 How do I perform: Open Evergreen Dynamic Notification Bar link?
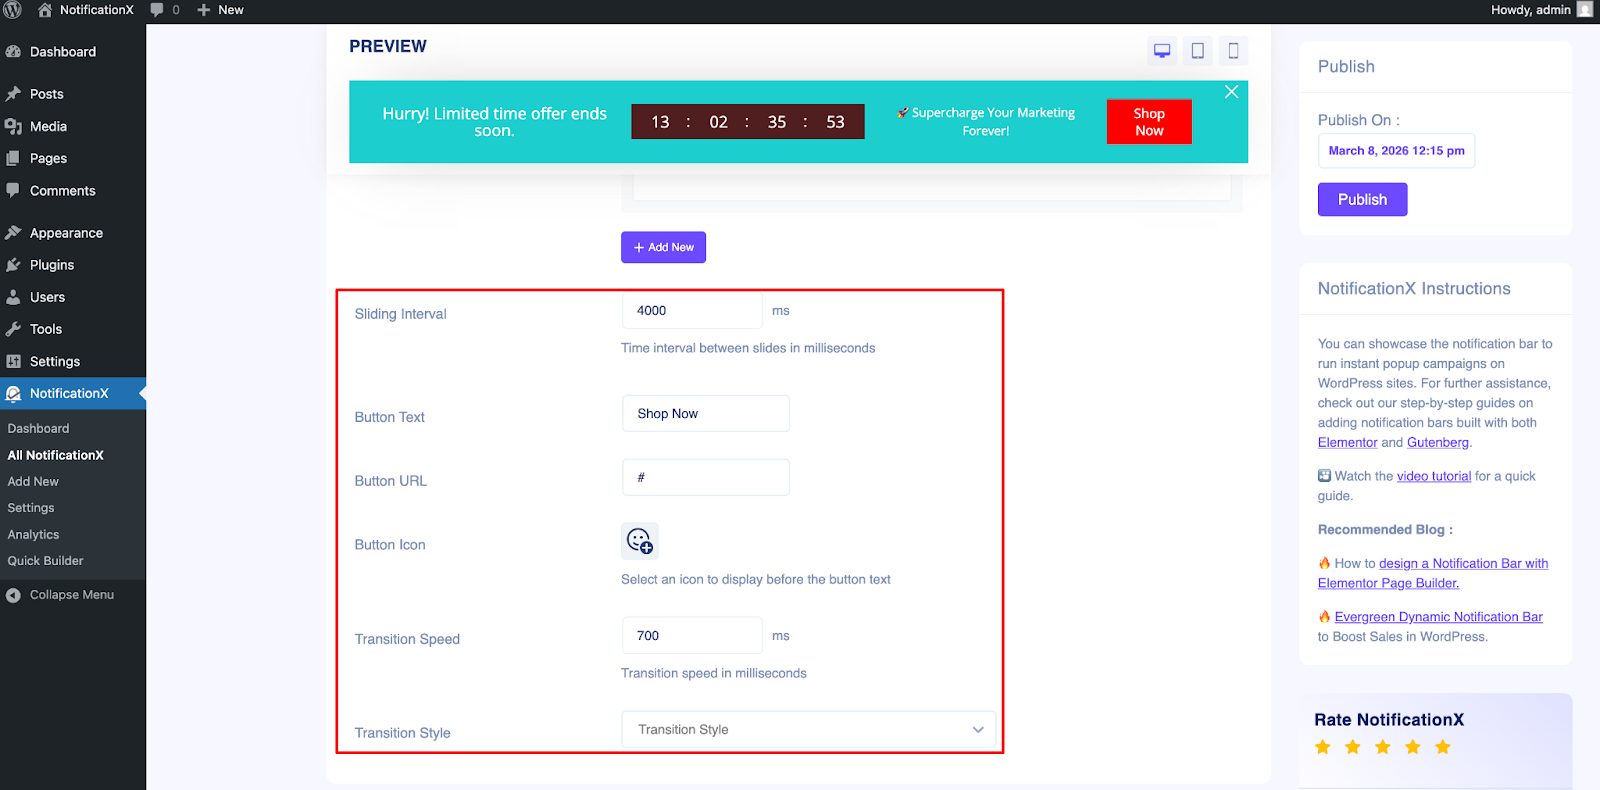pyautogui.click(x=1438, y=617)
